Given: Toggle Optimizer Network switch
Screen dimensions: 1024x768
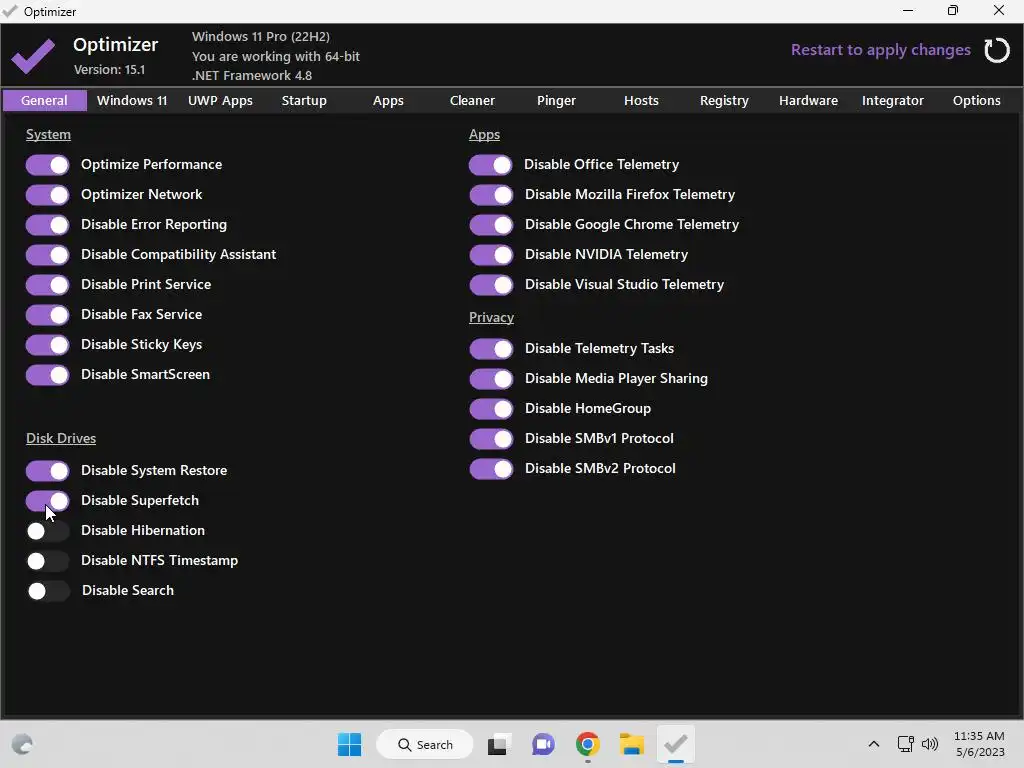Looking at the screenshot, I should tap(48, 195).
